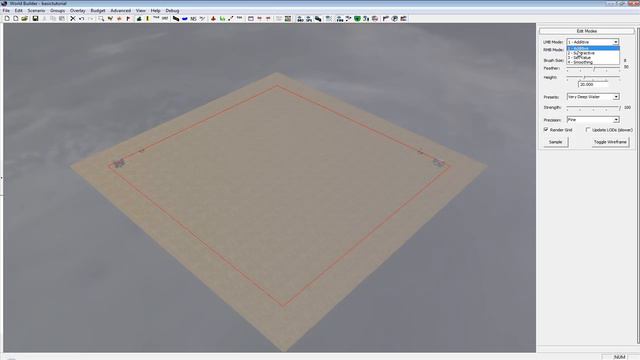Open the Overlay menu
Screen dimensions: 640x360
tap(78, 11)
